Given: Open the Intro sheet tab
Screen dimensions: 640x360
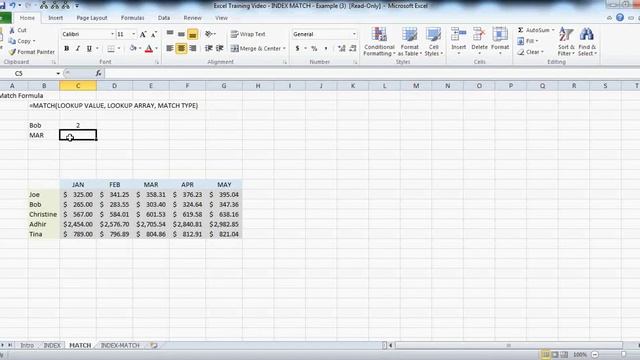Looking at the screenshot, I should coord(27,345).
